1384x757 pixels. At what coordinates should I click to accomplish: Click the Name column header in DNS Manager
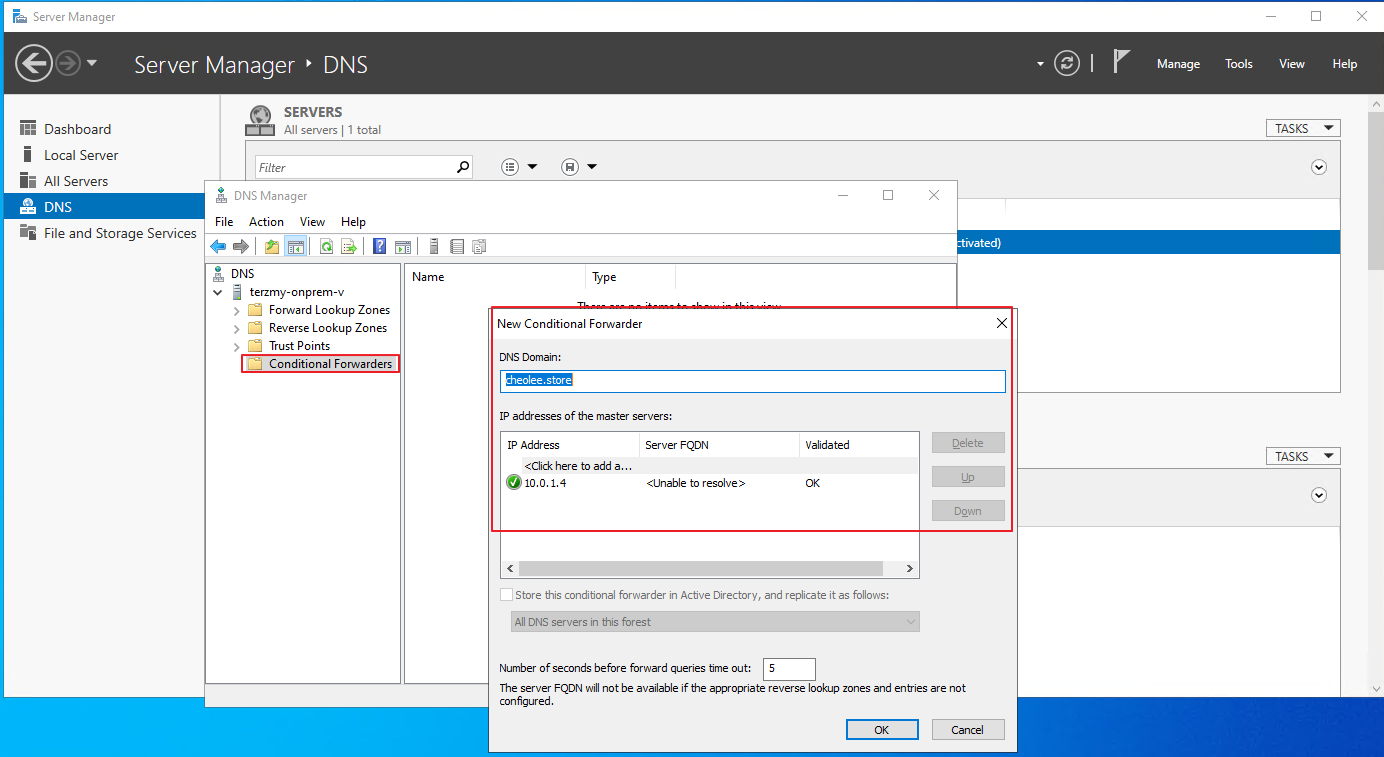[x=495, y=277]
